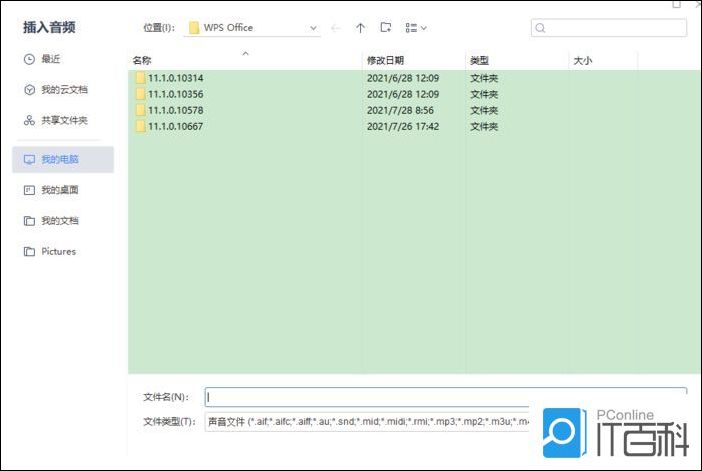Viewport: 702px width, 471px height.
Task: Create a new folder
Action: click(x=385, y=28)
